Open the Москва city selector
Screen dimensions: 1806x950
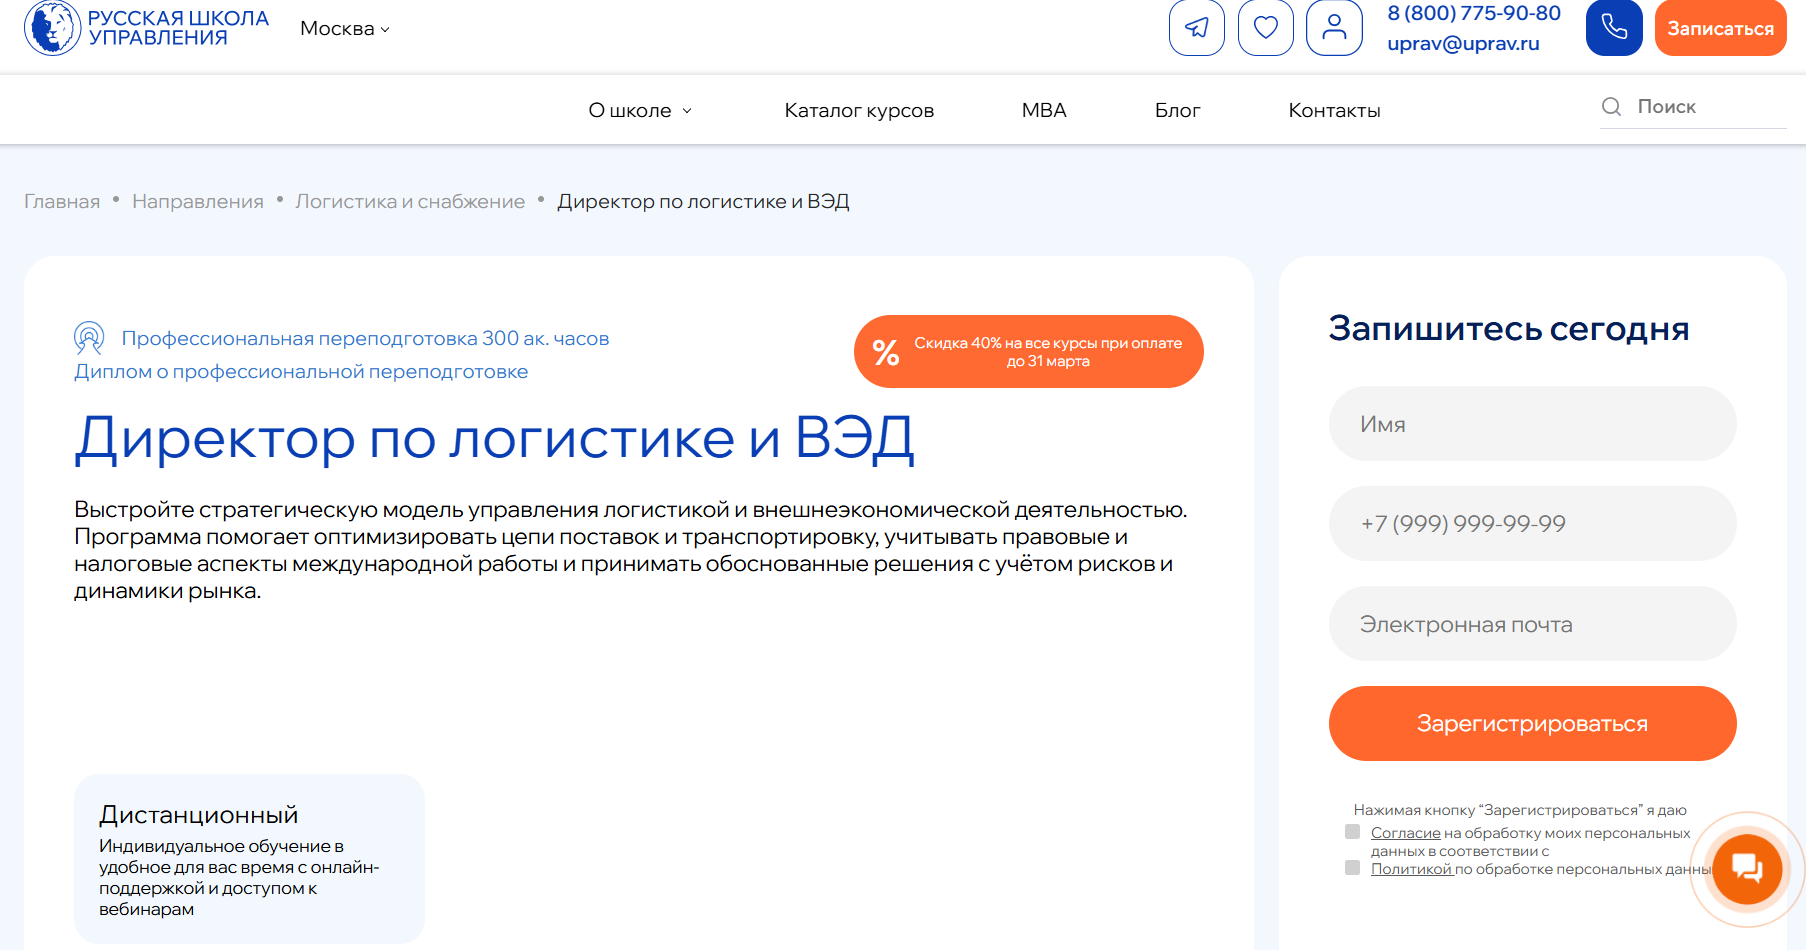pos(343,28)
